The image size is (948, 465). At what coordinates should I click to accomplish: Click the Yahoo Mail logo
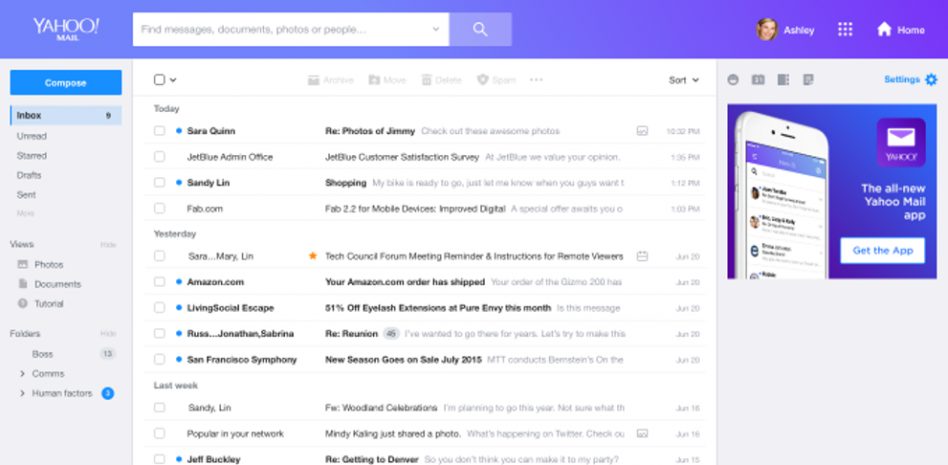pyautogui.click(x=66, y=28)
